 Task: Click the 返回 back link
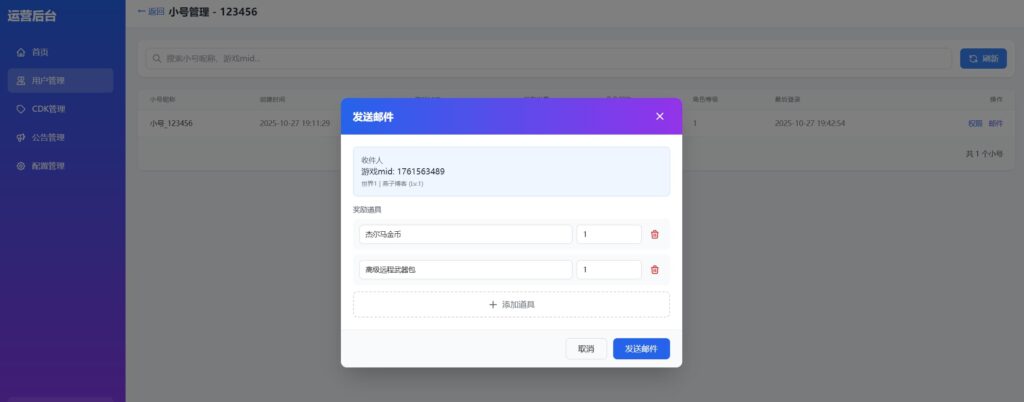pyautogui.click(x=151, y=11)
